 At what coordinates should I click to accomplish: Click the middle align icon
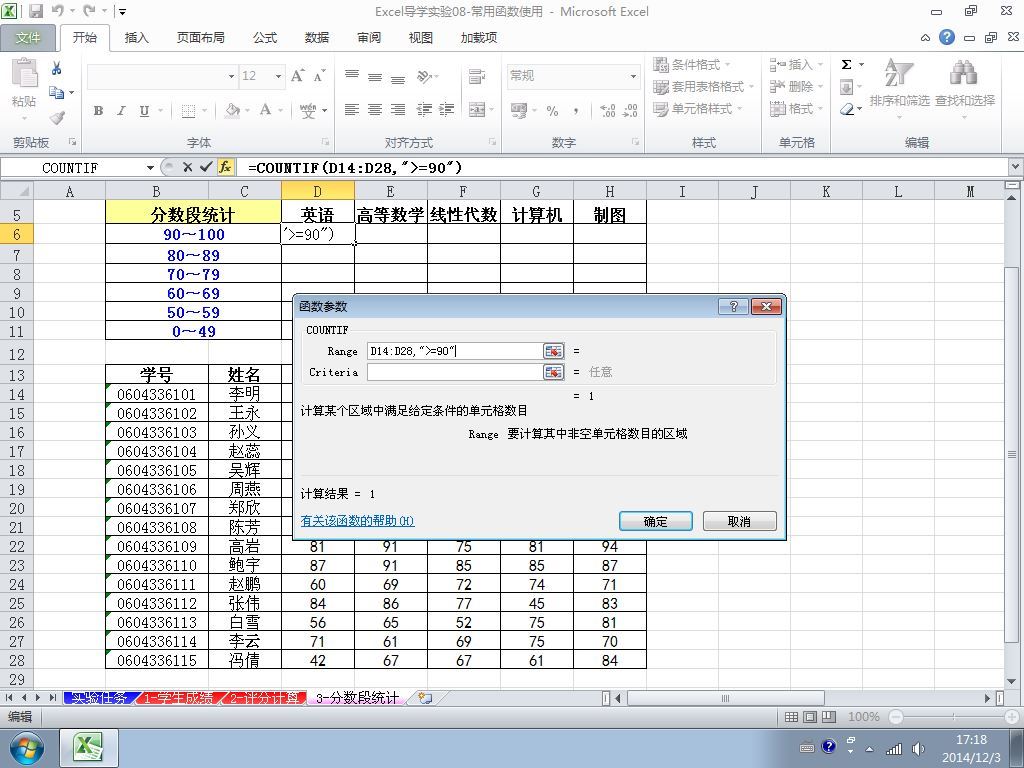375,77
